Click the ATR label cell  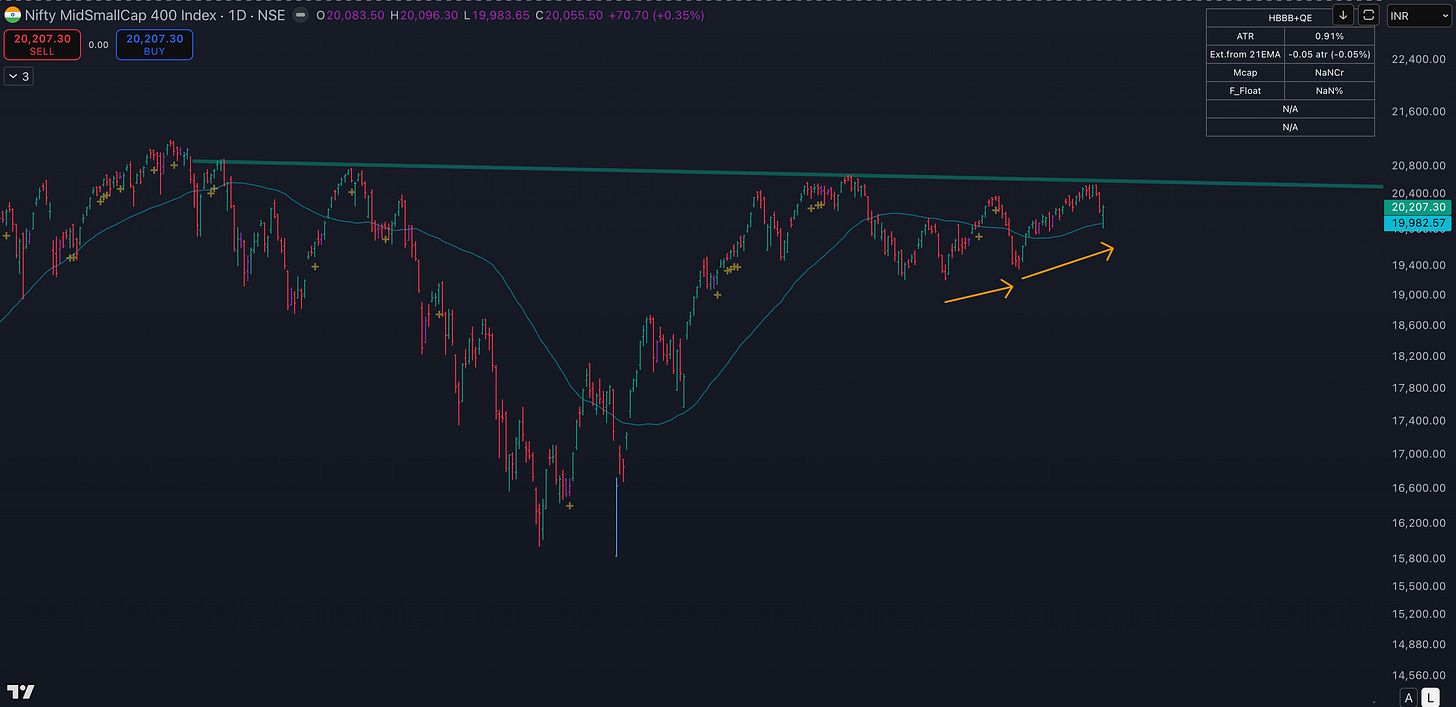click(x=1245, y=36)
